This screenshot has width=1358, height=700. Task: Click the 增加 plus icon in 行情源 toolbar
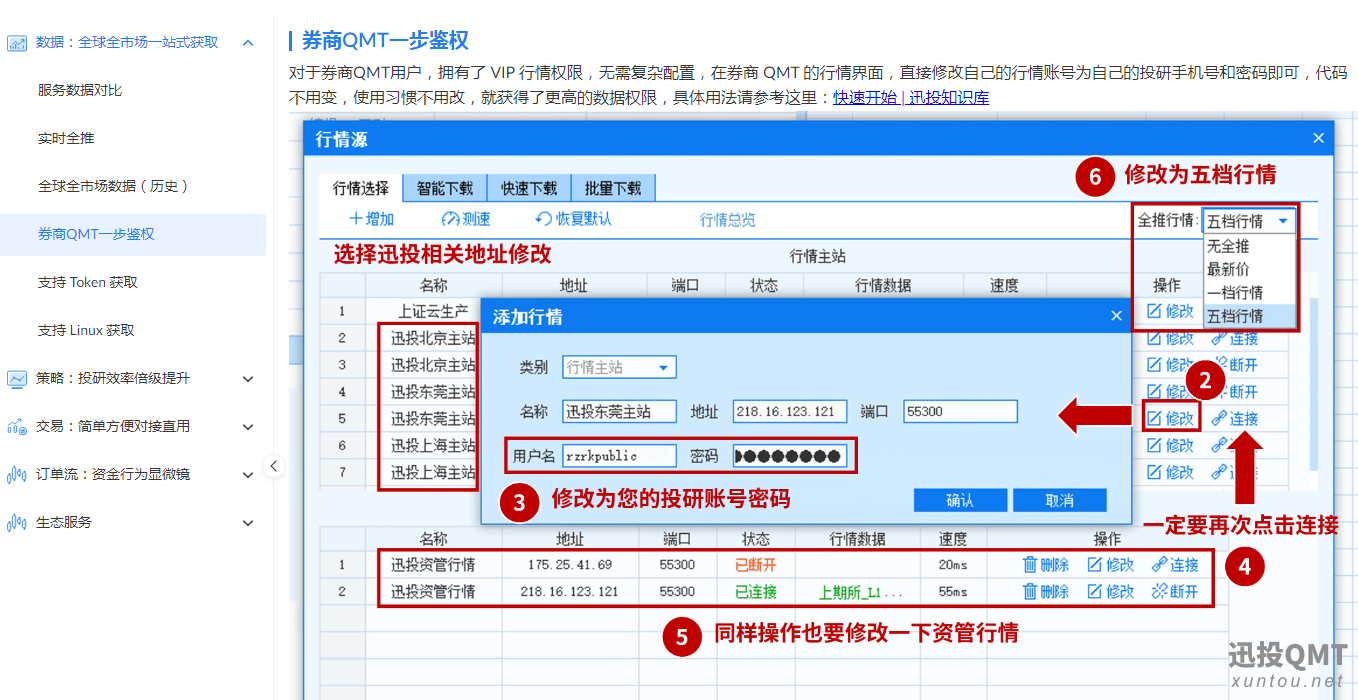coord(355,219)
